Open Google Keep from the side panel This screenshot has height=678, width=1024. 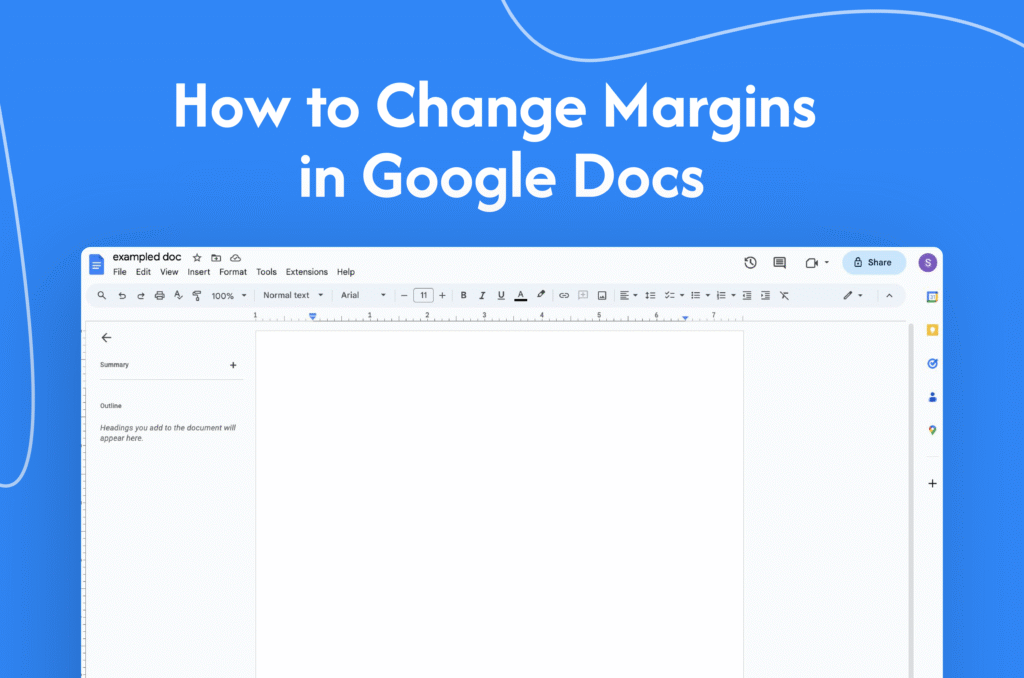point(931,330)
